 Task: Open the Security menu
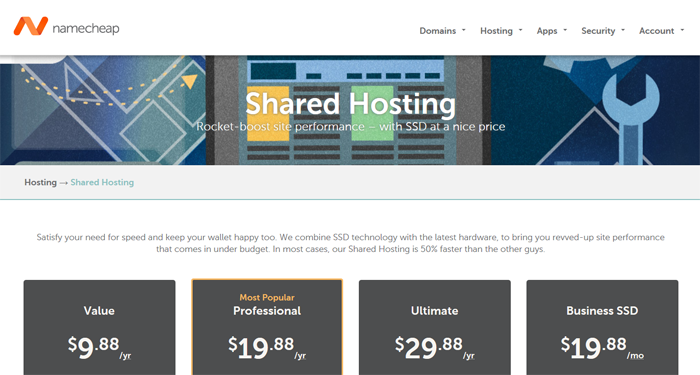click(x=598, y=31)
